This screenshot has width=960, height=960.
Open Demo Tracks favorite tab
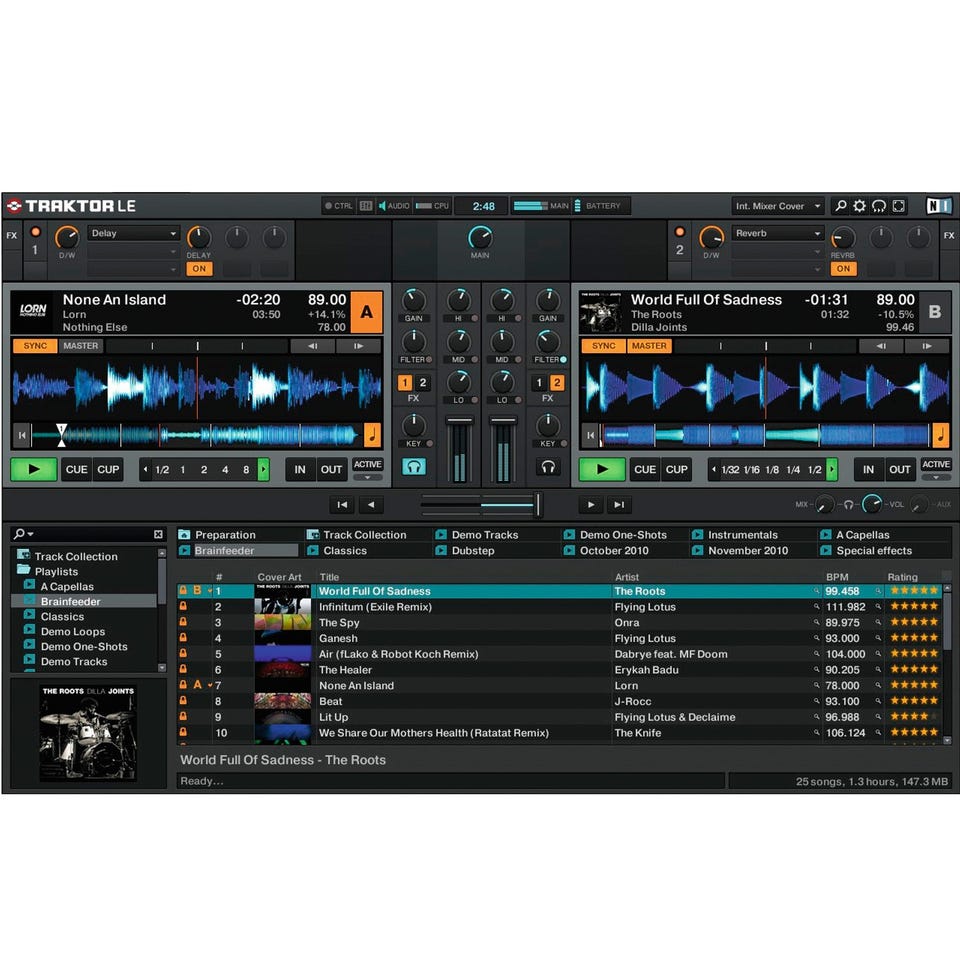tap(485, 534)
